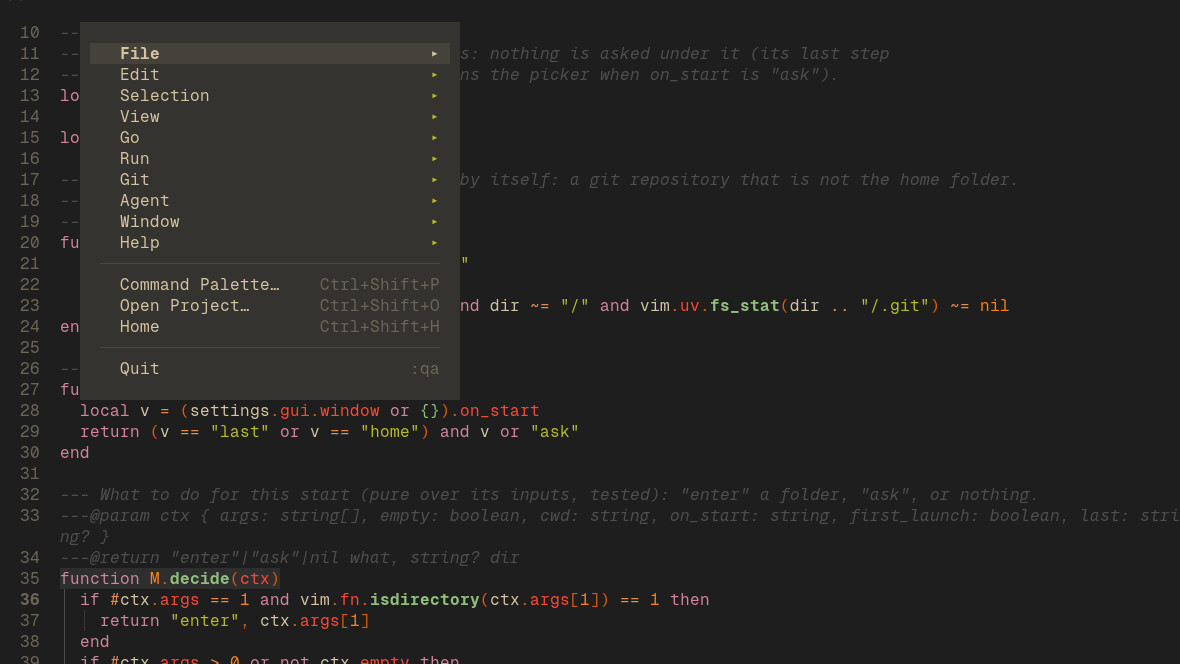Click the 'end' keyword on line 30
1180x664 pixels.
click(x=75, y=453)
